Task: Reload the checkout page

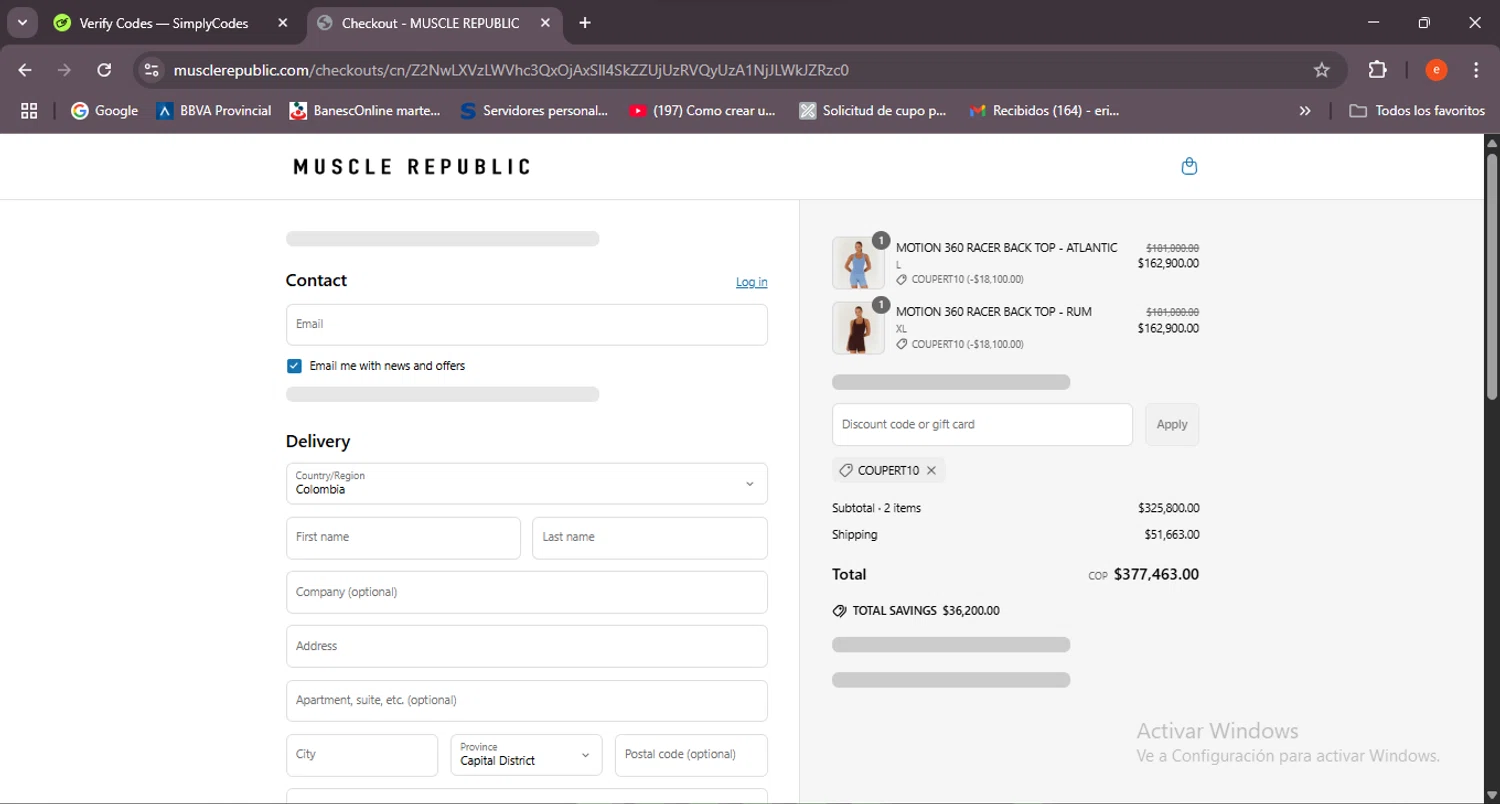Action: (x=104, y=70)
